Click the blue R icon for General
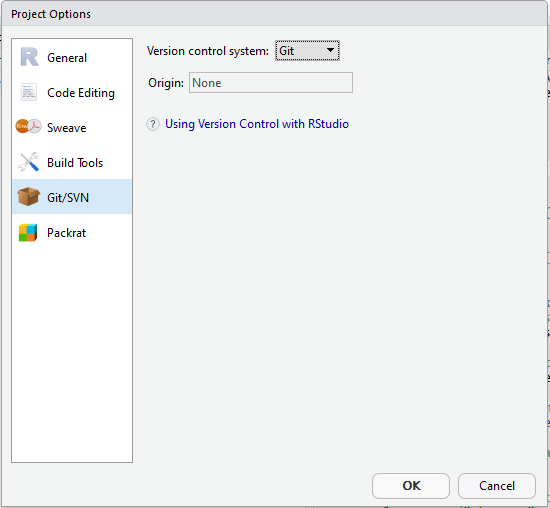 pos(29,57)
